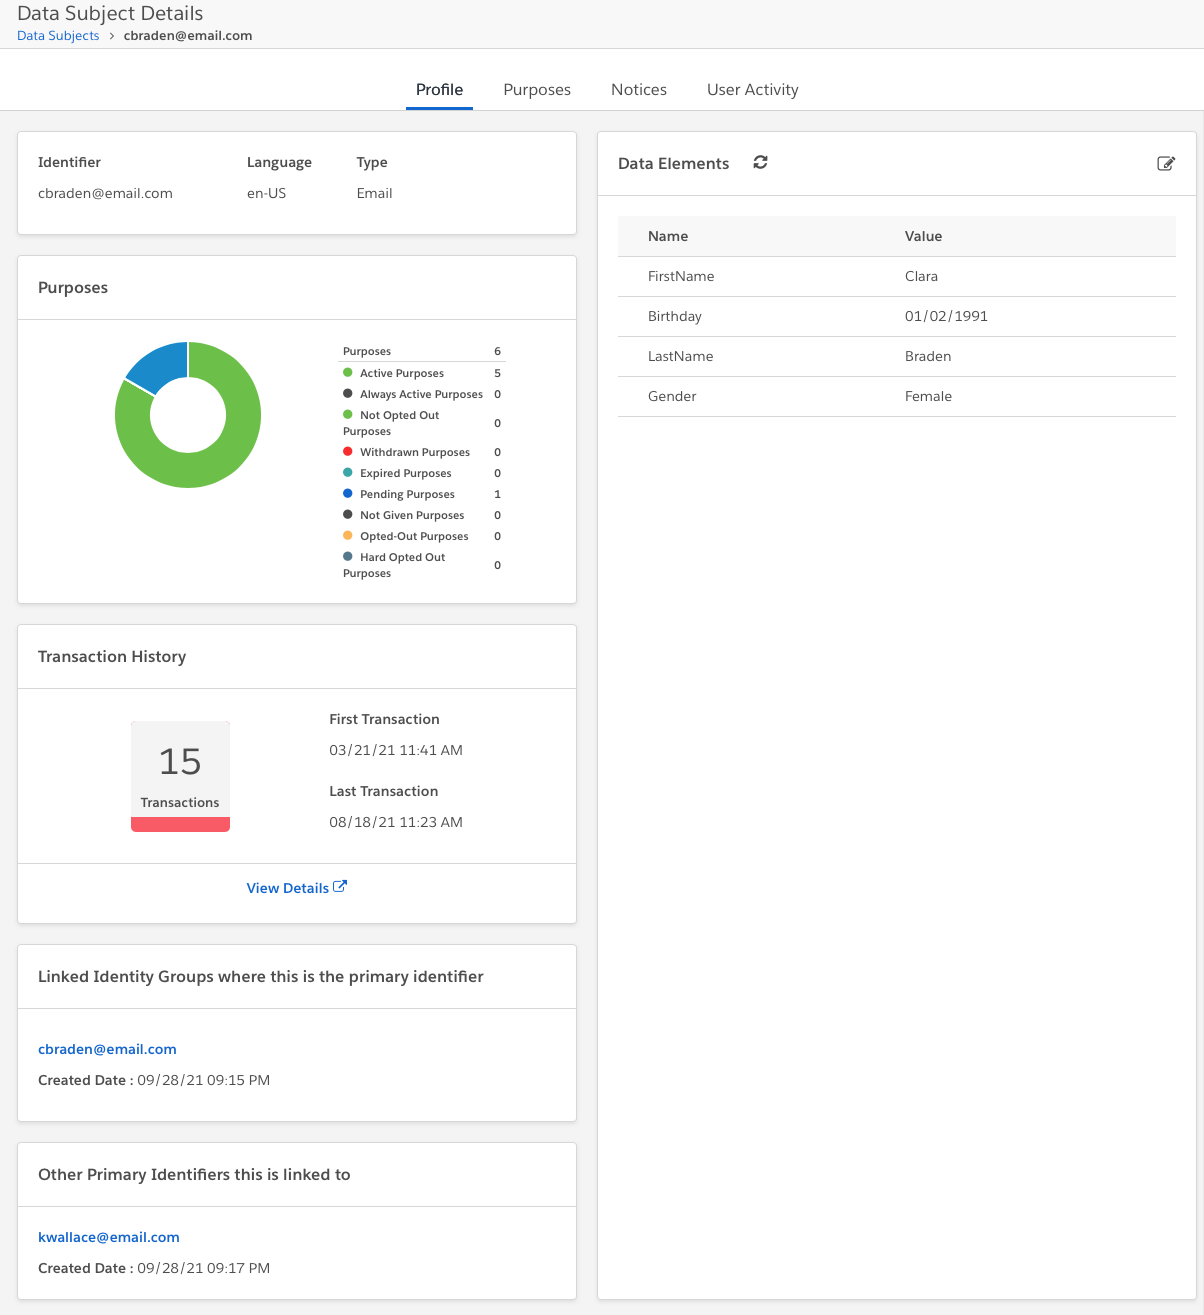Click the blue dot beside Pending Purposes legend
This screenshot has width=1204, height=1315.
point(348,493)
